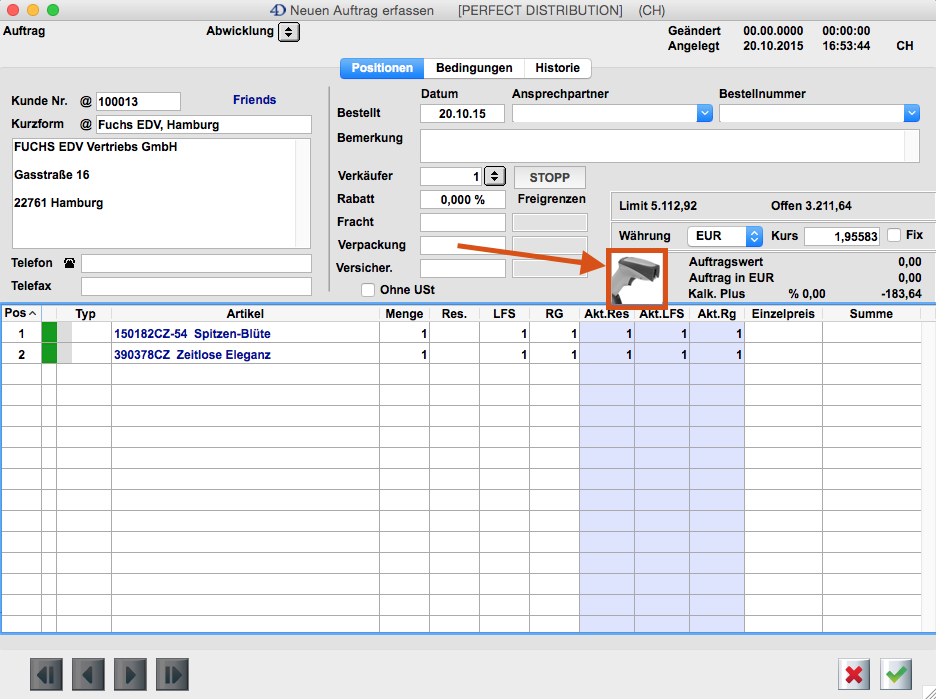Go to first record navigation arrow
Image resolution: width=936 pixels, height=699 pixels.
46,675
